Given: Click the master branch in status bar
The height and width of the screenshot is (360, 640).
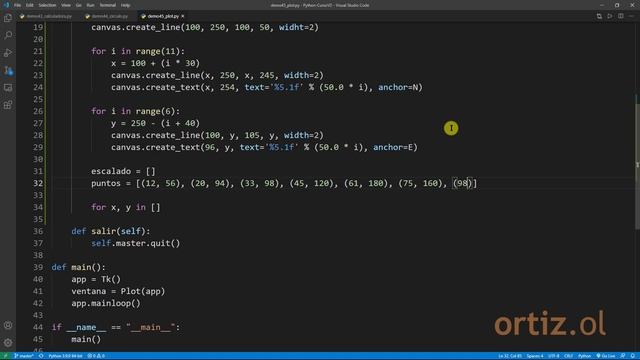Looking at the screenshot, I should (24, 356).
